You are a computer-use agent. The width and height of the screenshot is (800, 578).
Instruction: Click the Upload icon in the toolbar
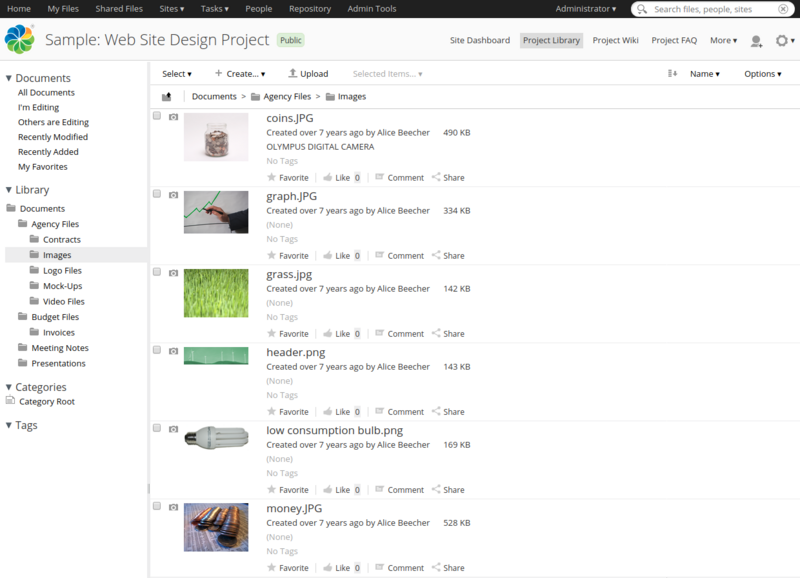click(x=290, y=73)
